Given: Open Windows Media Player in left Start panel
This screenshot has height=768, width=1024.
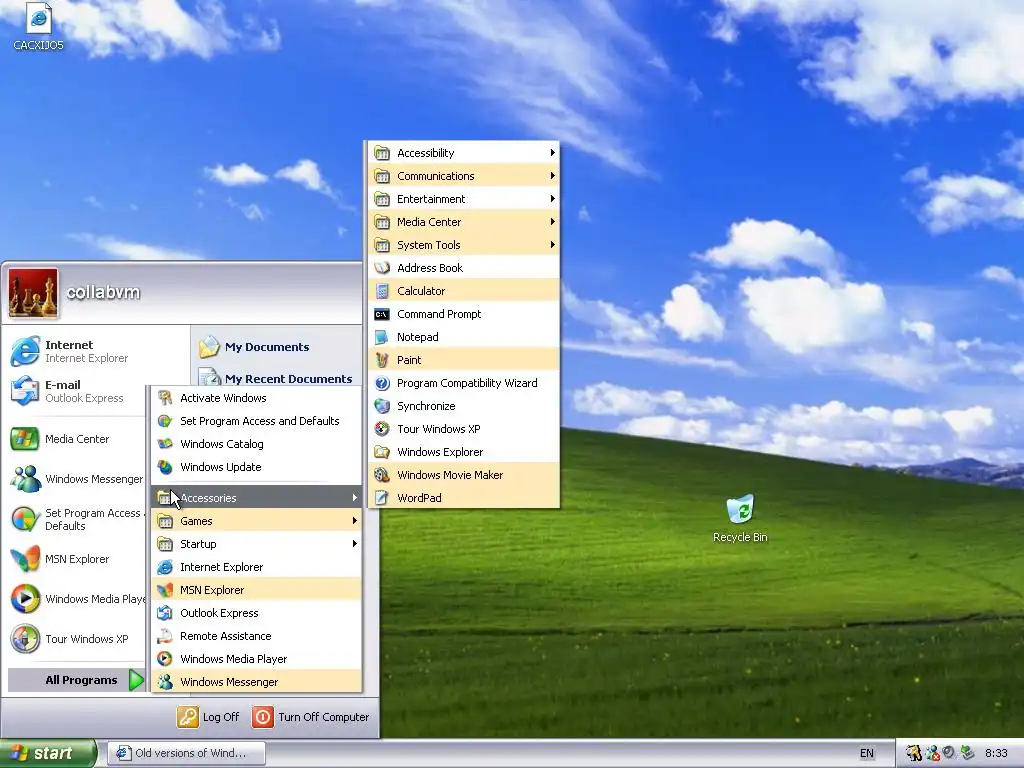Looking at the screenshot, I should [x=76, y=599].
